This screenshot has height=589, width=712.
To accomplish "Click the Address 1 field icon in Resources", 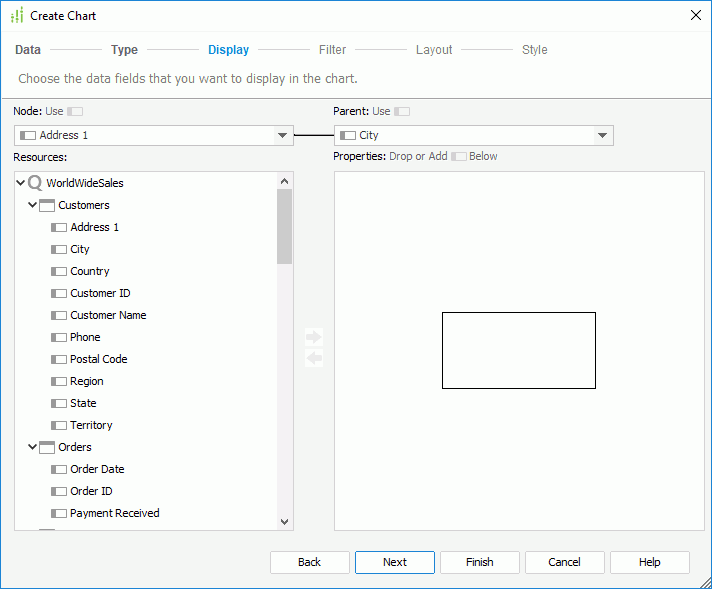I will coord(59,227).
